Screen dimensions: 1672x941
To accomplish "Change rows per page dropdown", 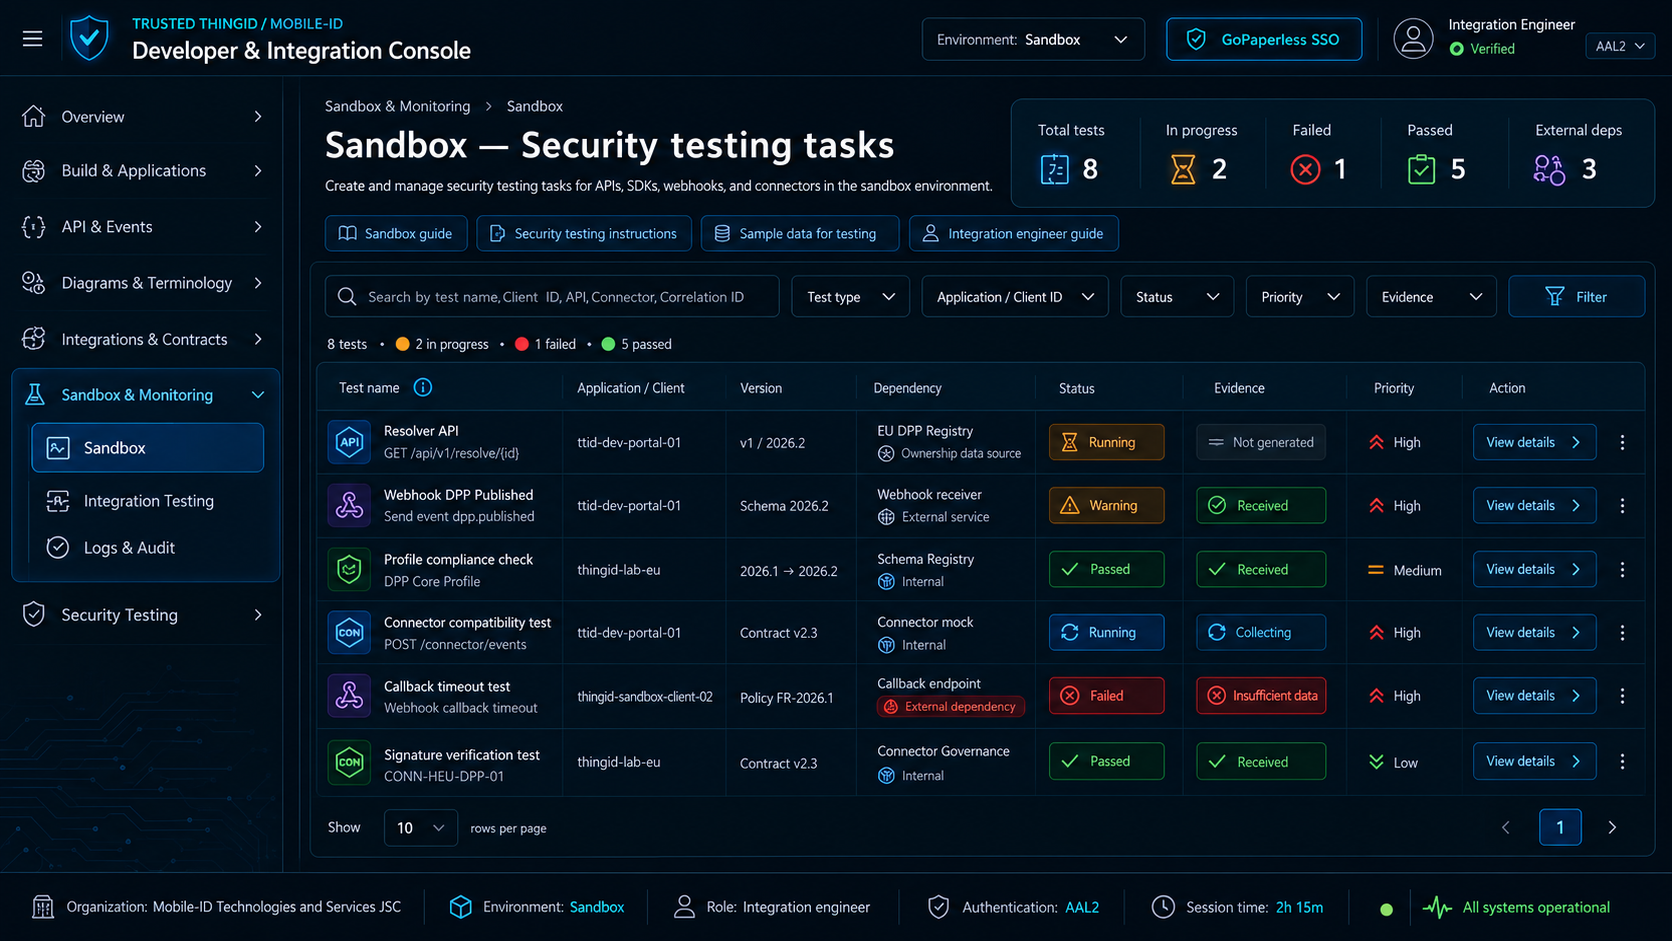I will click(x=421, y=828).
